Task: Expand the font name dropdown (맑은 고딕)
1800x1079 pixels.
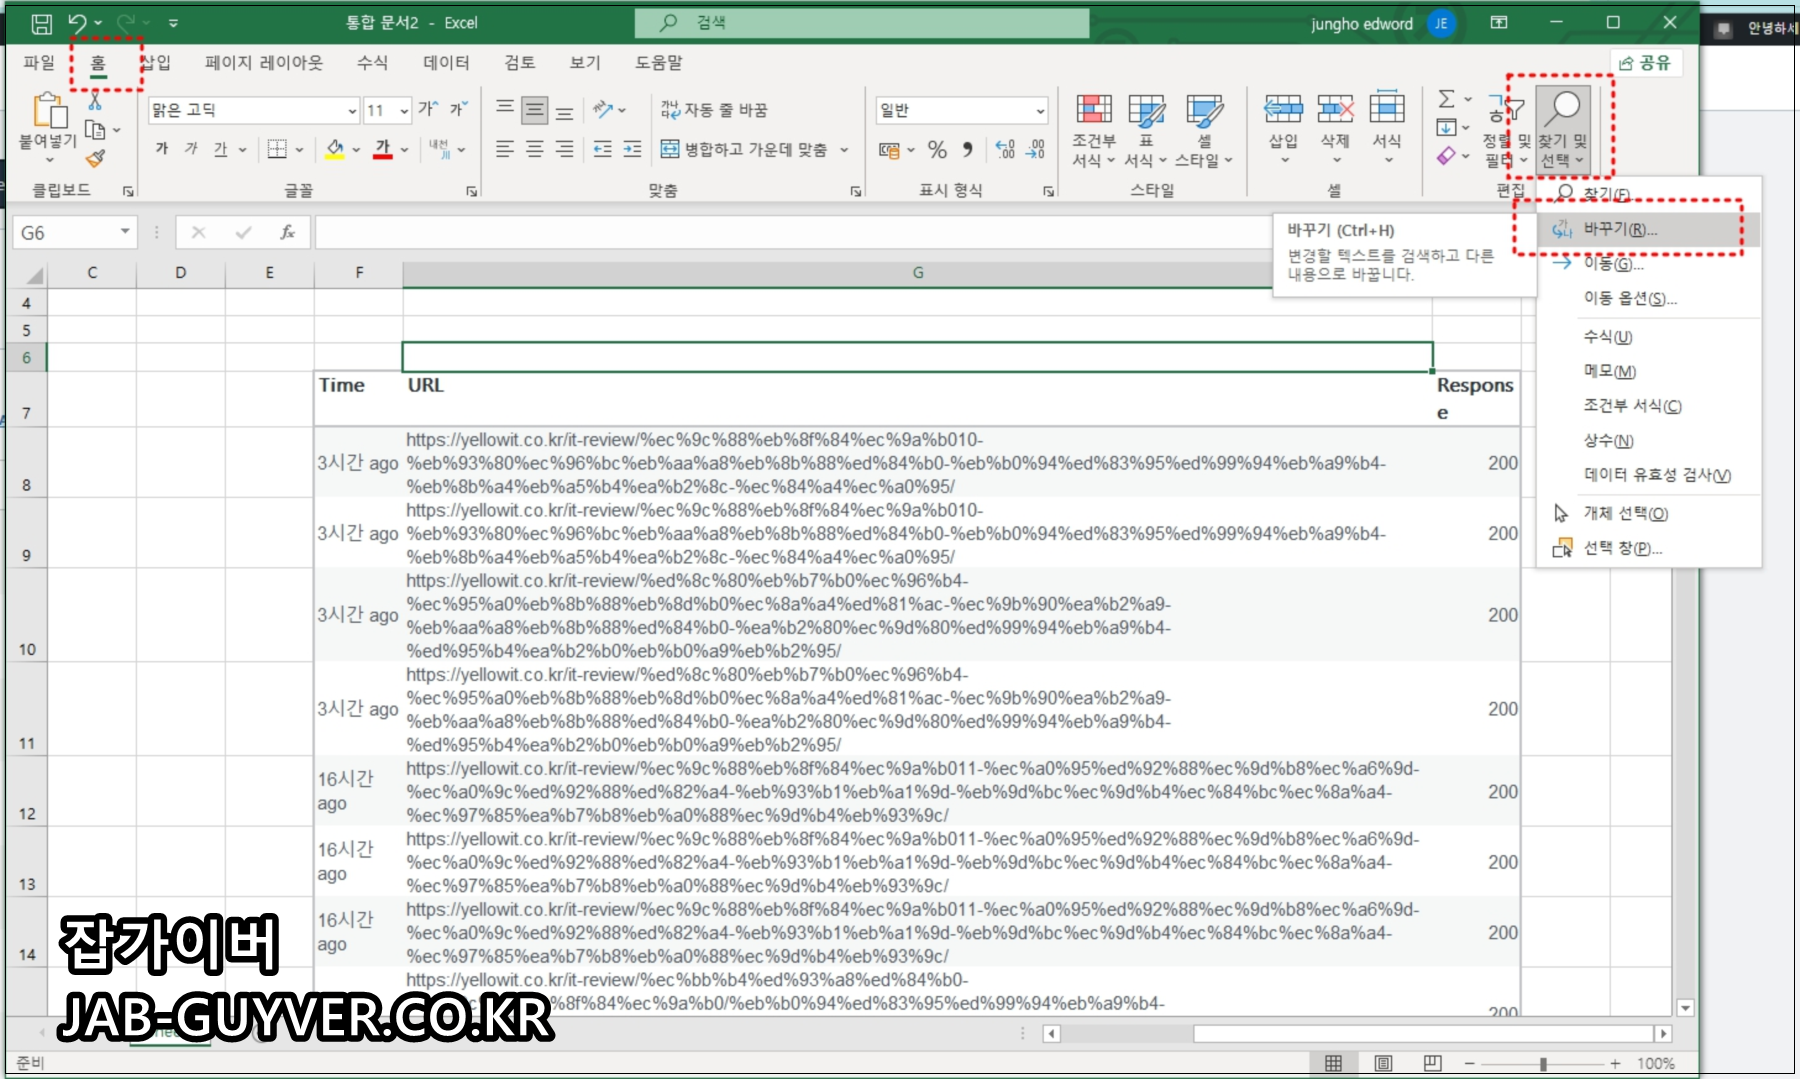Action: 352,111
